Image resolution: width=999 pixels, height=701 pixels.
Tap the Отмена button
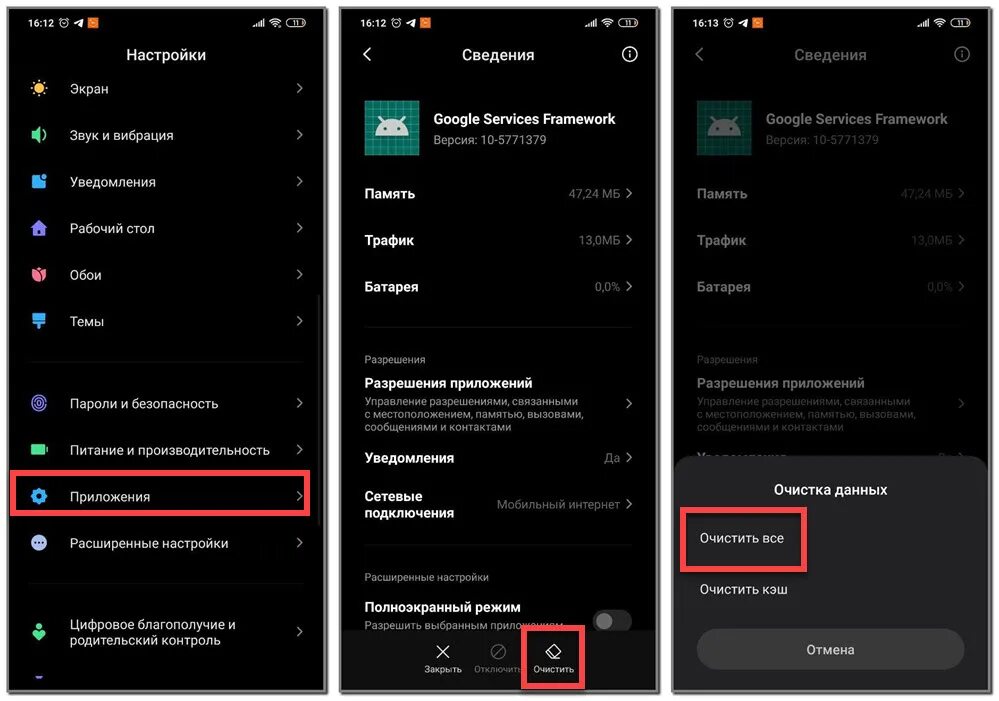pos(830,649)
